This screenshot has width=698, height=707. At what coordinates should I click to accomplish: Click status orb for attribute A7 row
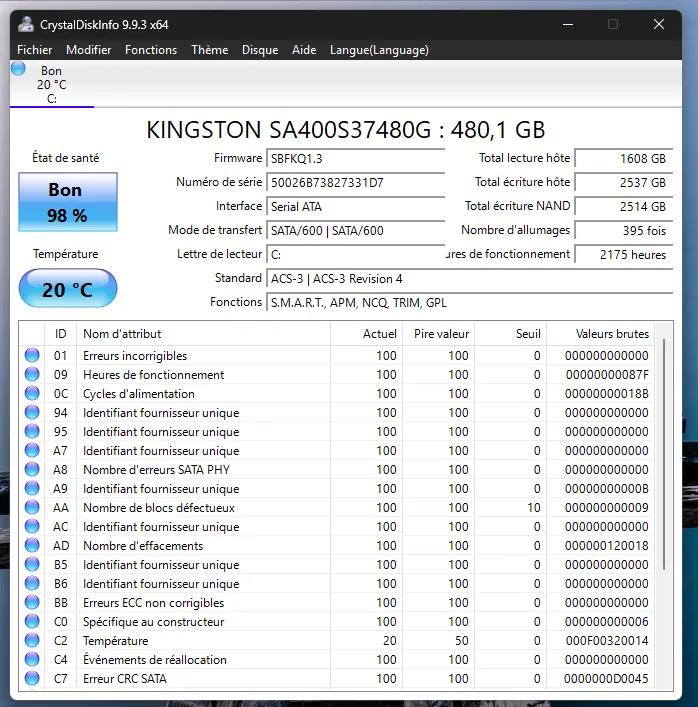[32, 450]
